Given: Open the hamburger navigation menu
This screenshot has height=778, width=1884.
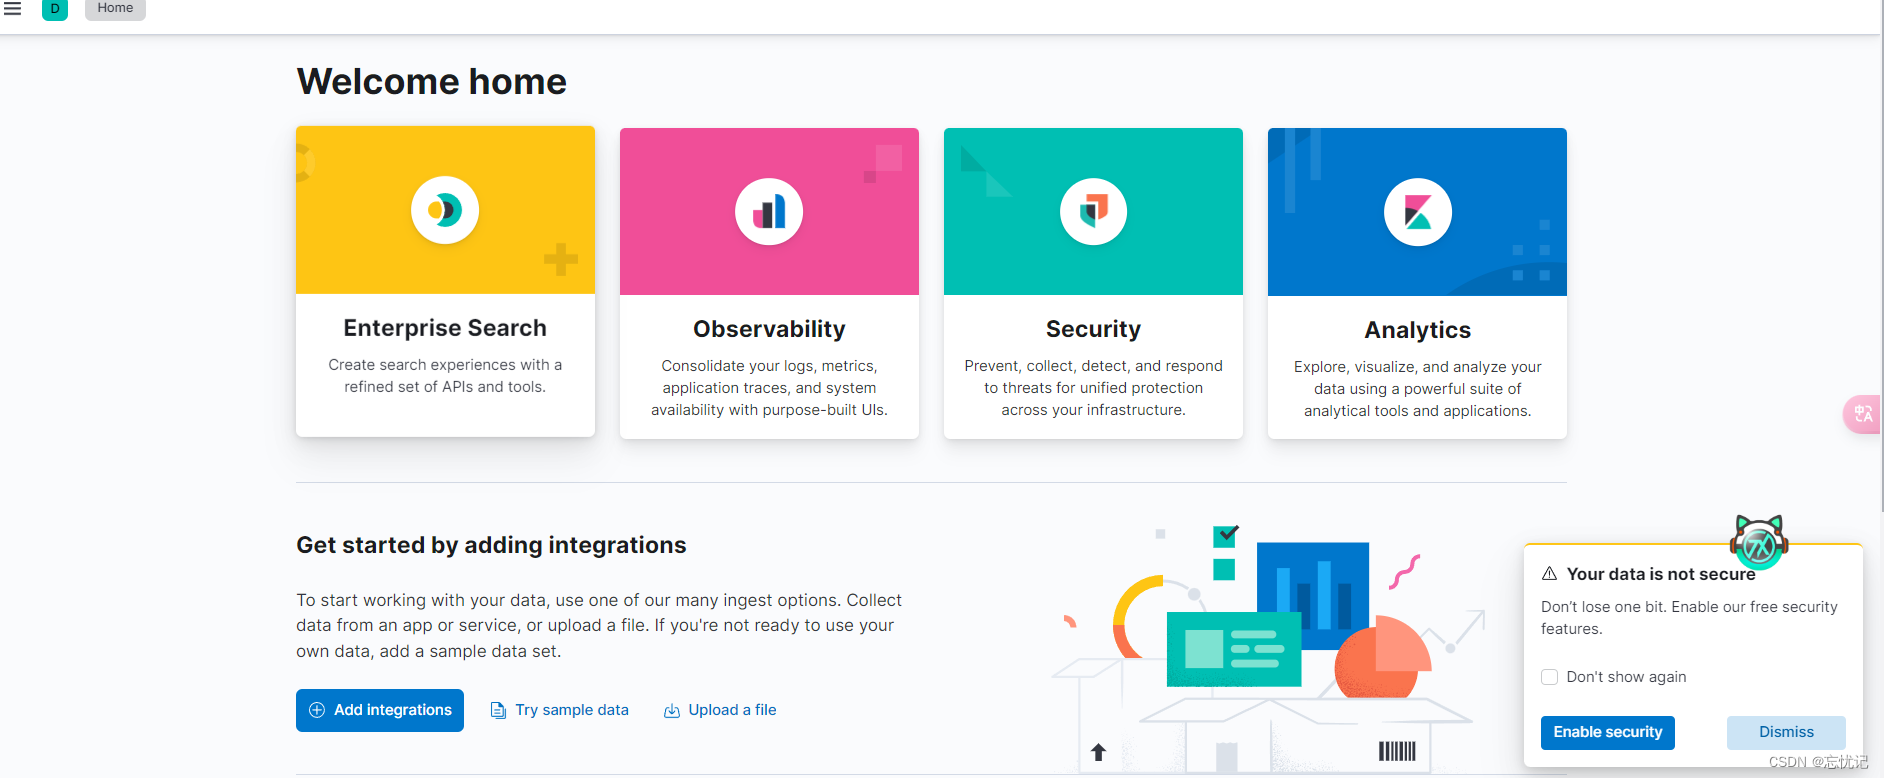Looking at the screenshot, I should pyautogui.click(x=13, y=8).
